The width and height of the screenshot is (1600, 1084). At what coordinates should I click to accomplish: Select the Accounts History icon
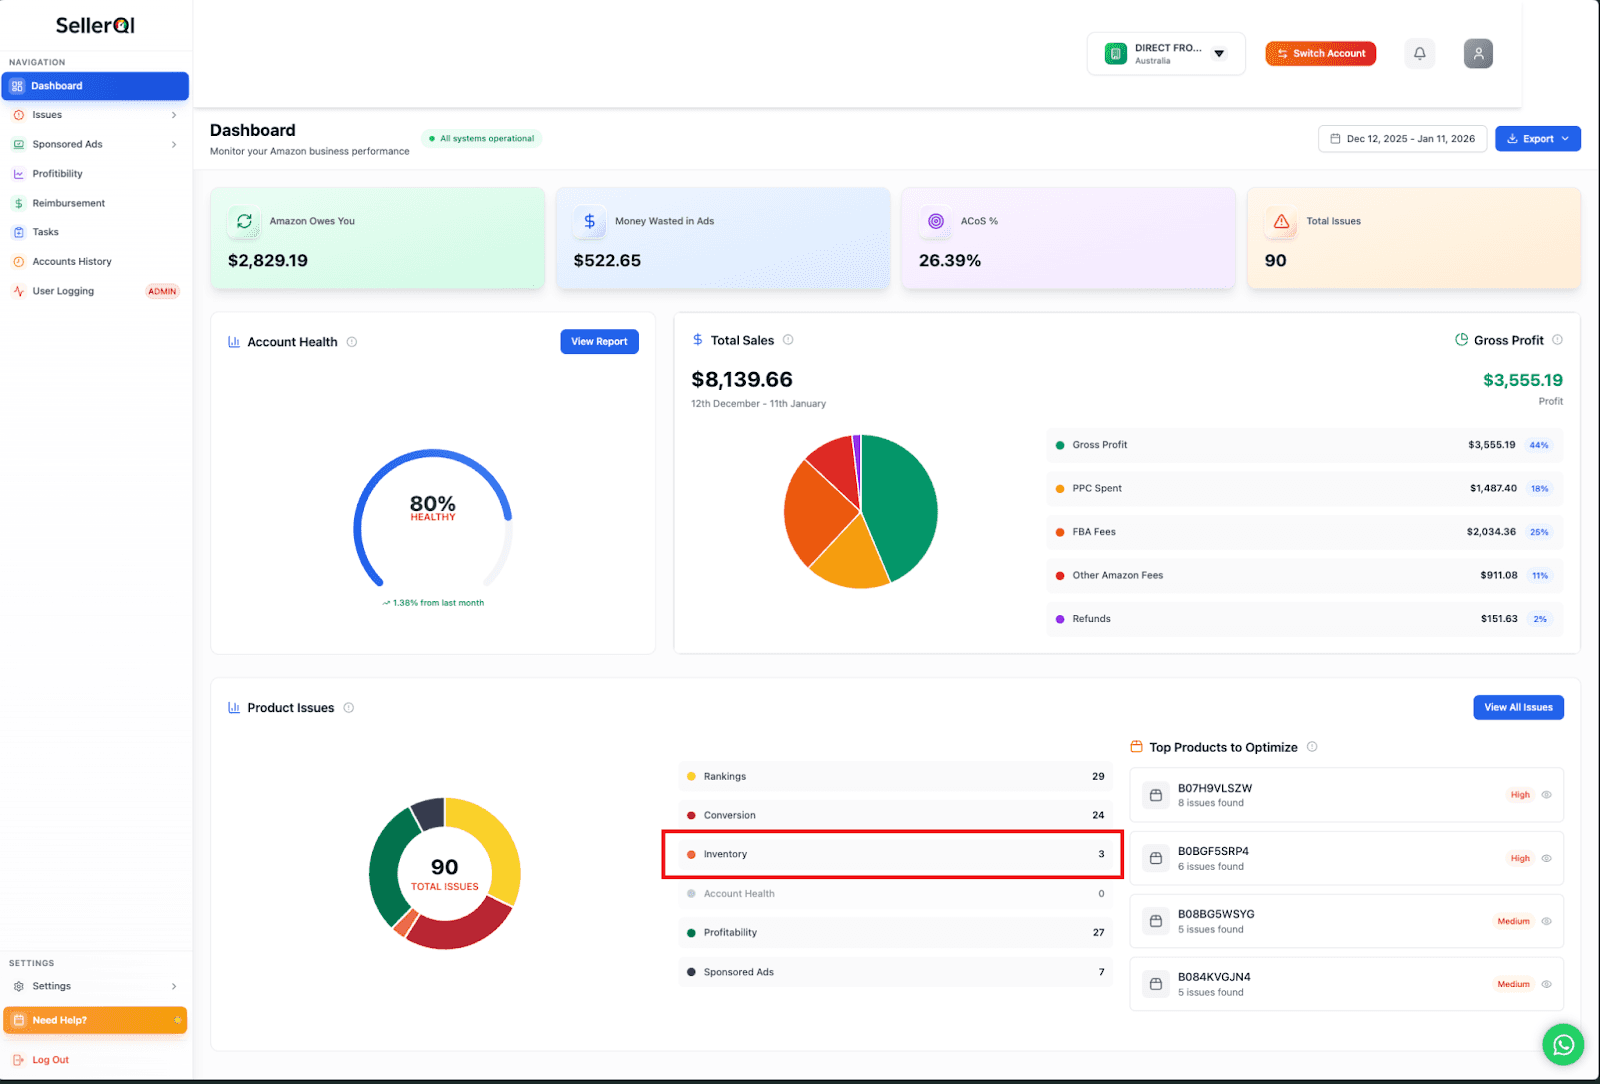(x=19, y=261)
